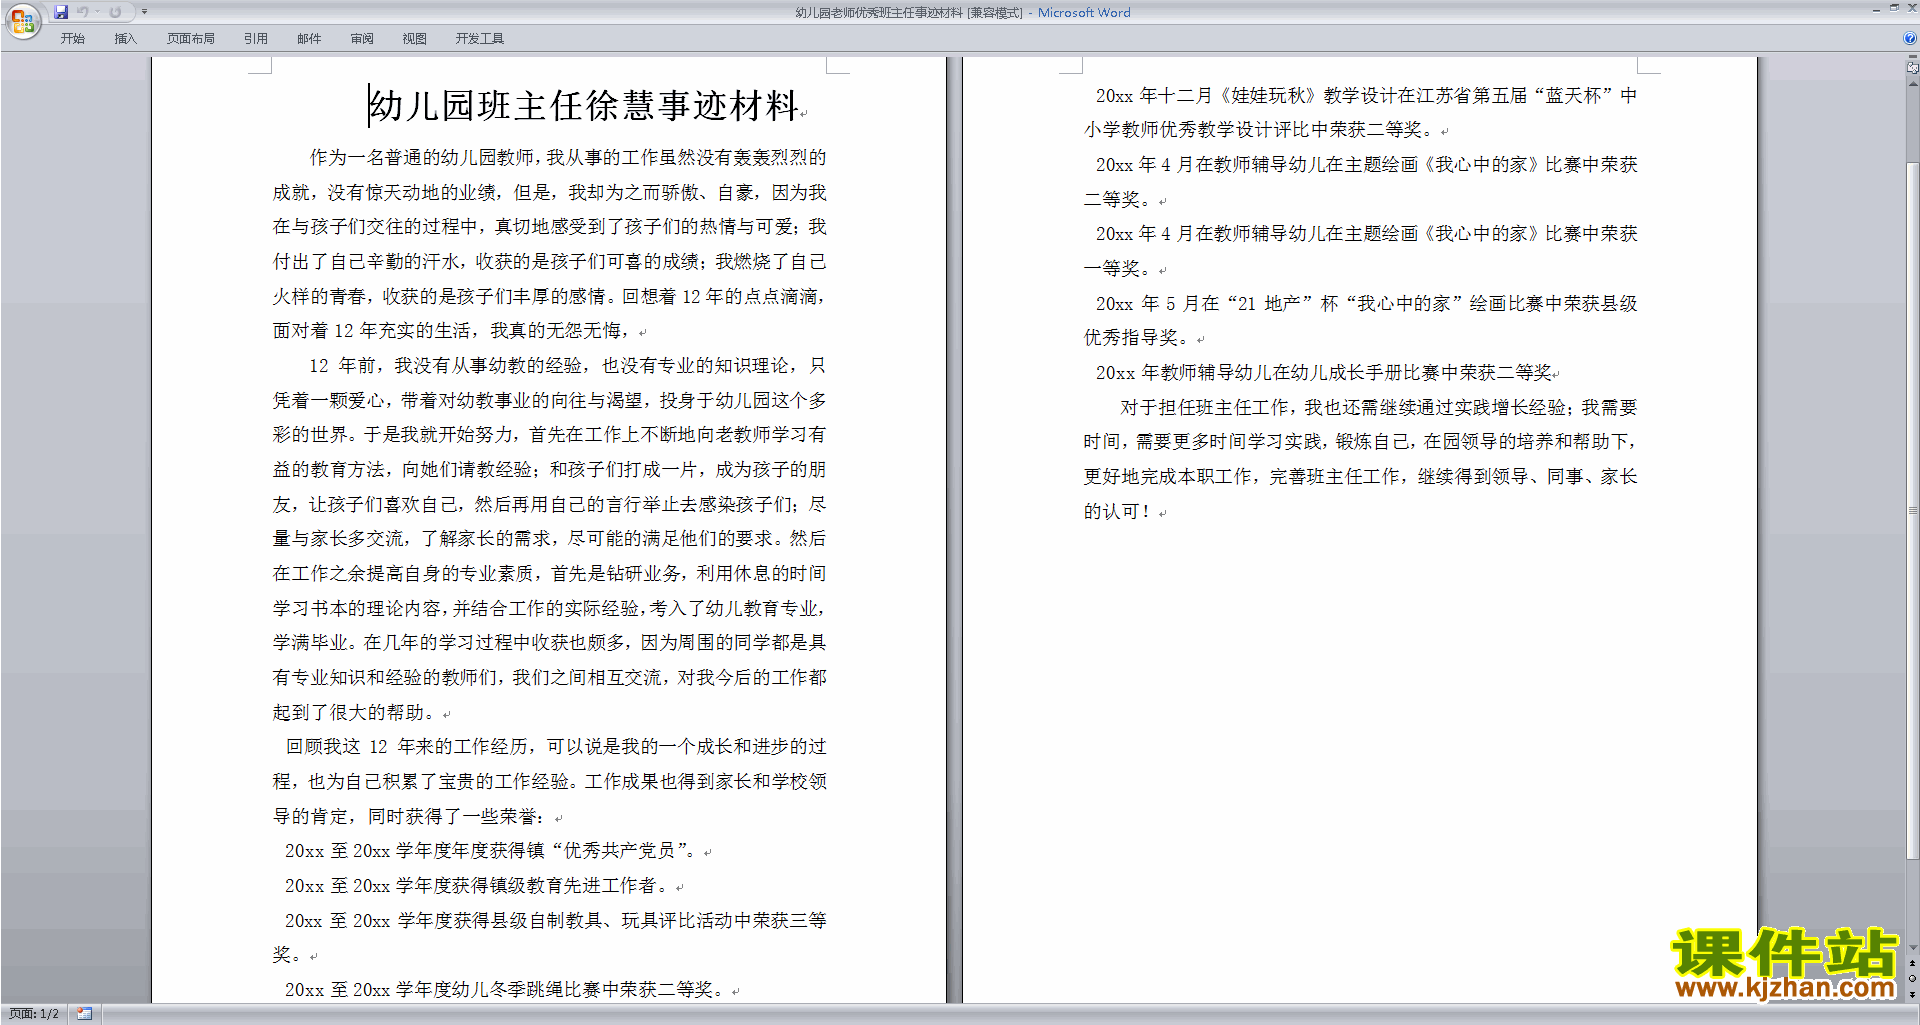The image size is (1920, 1025).
Task: Click line mentioning 镇级教育先进工作者
Action: (x=477, y=886)
